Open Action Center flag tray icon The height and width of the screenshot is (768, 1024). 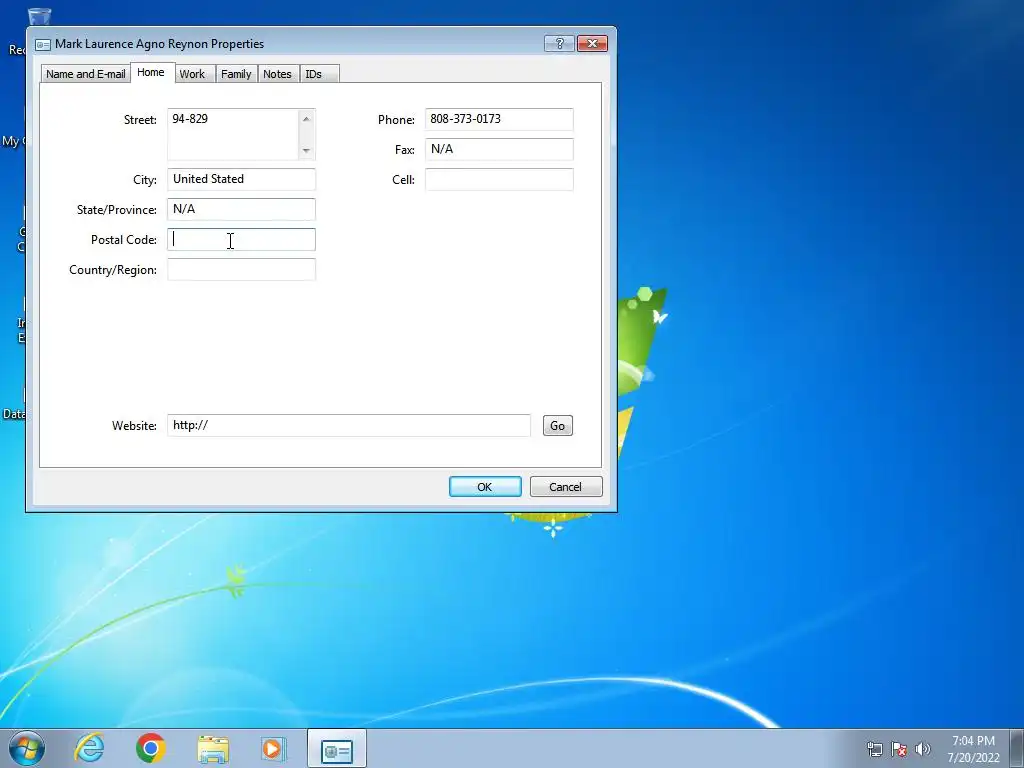coord(899,749)
